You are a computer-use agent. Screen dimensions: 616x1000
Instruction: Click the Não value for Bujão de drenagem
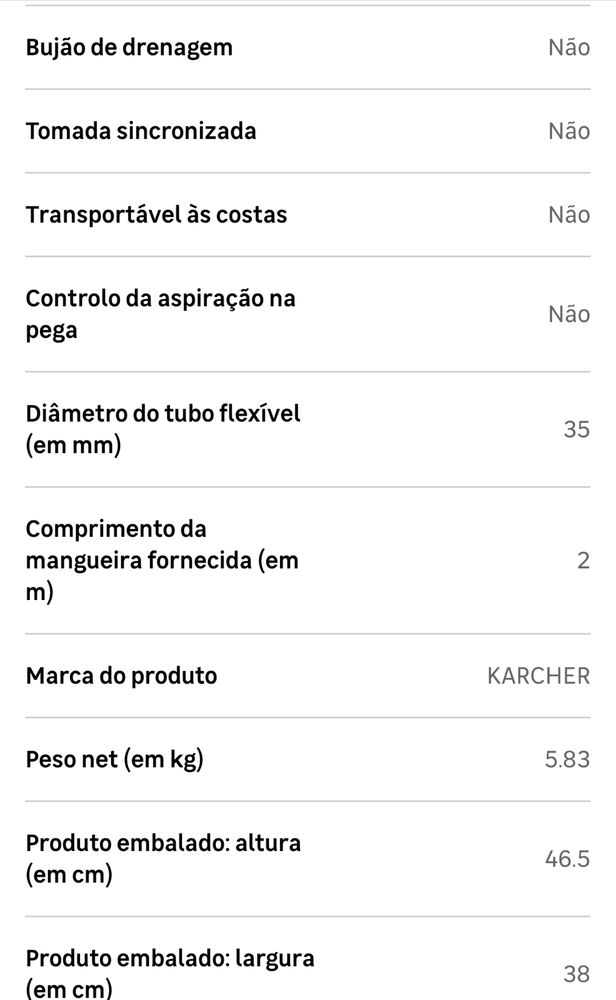(x=569, y=48)
